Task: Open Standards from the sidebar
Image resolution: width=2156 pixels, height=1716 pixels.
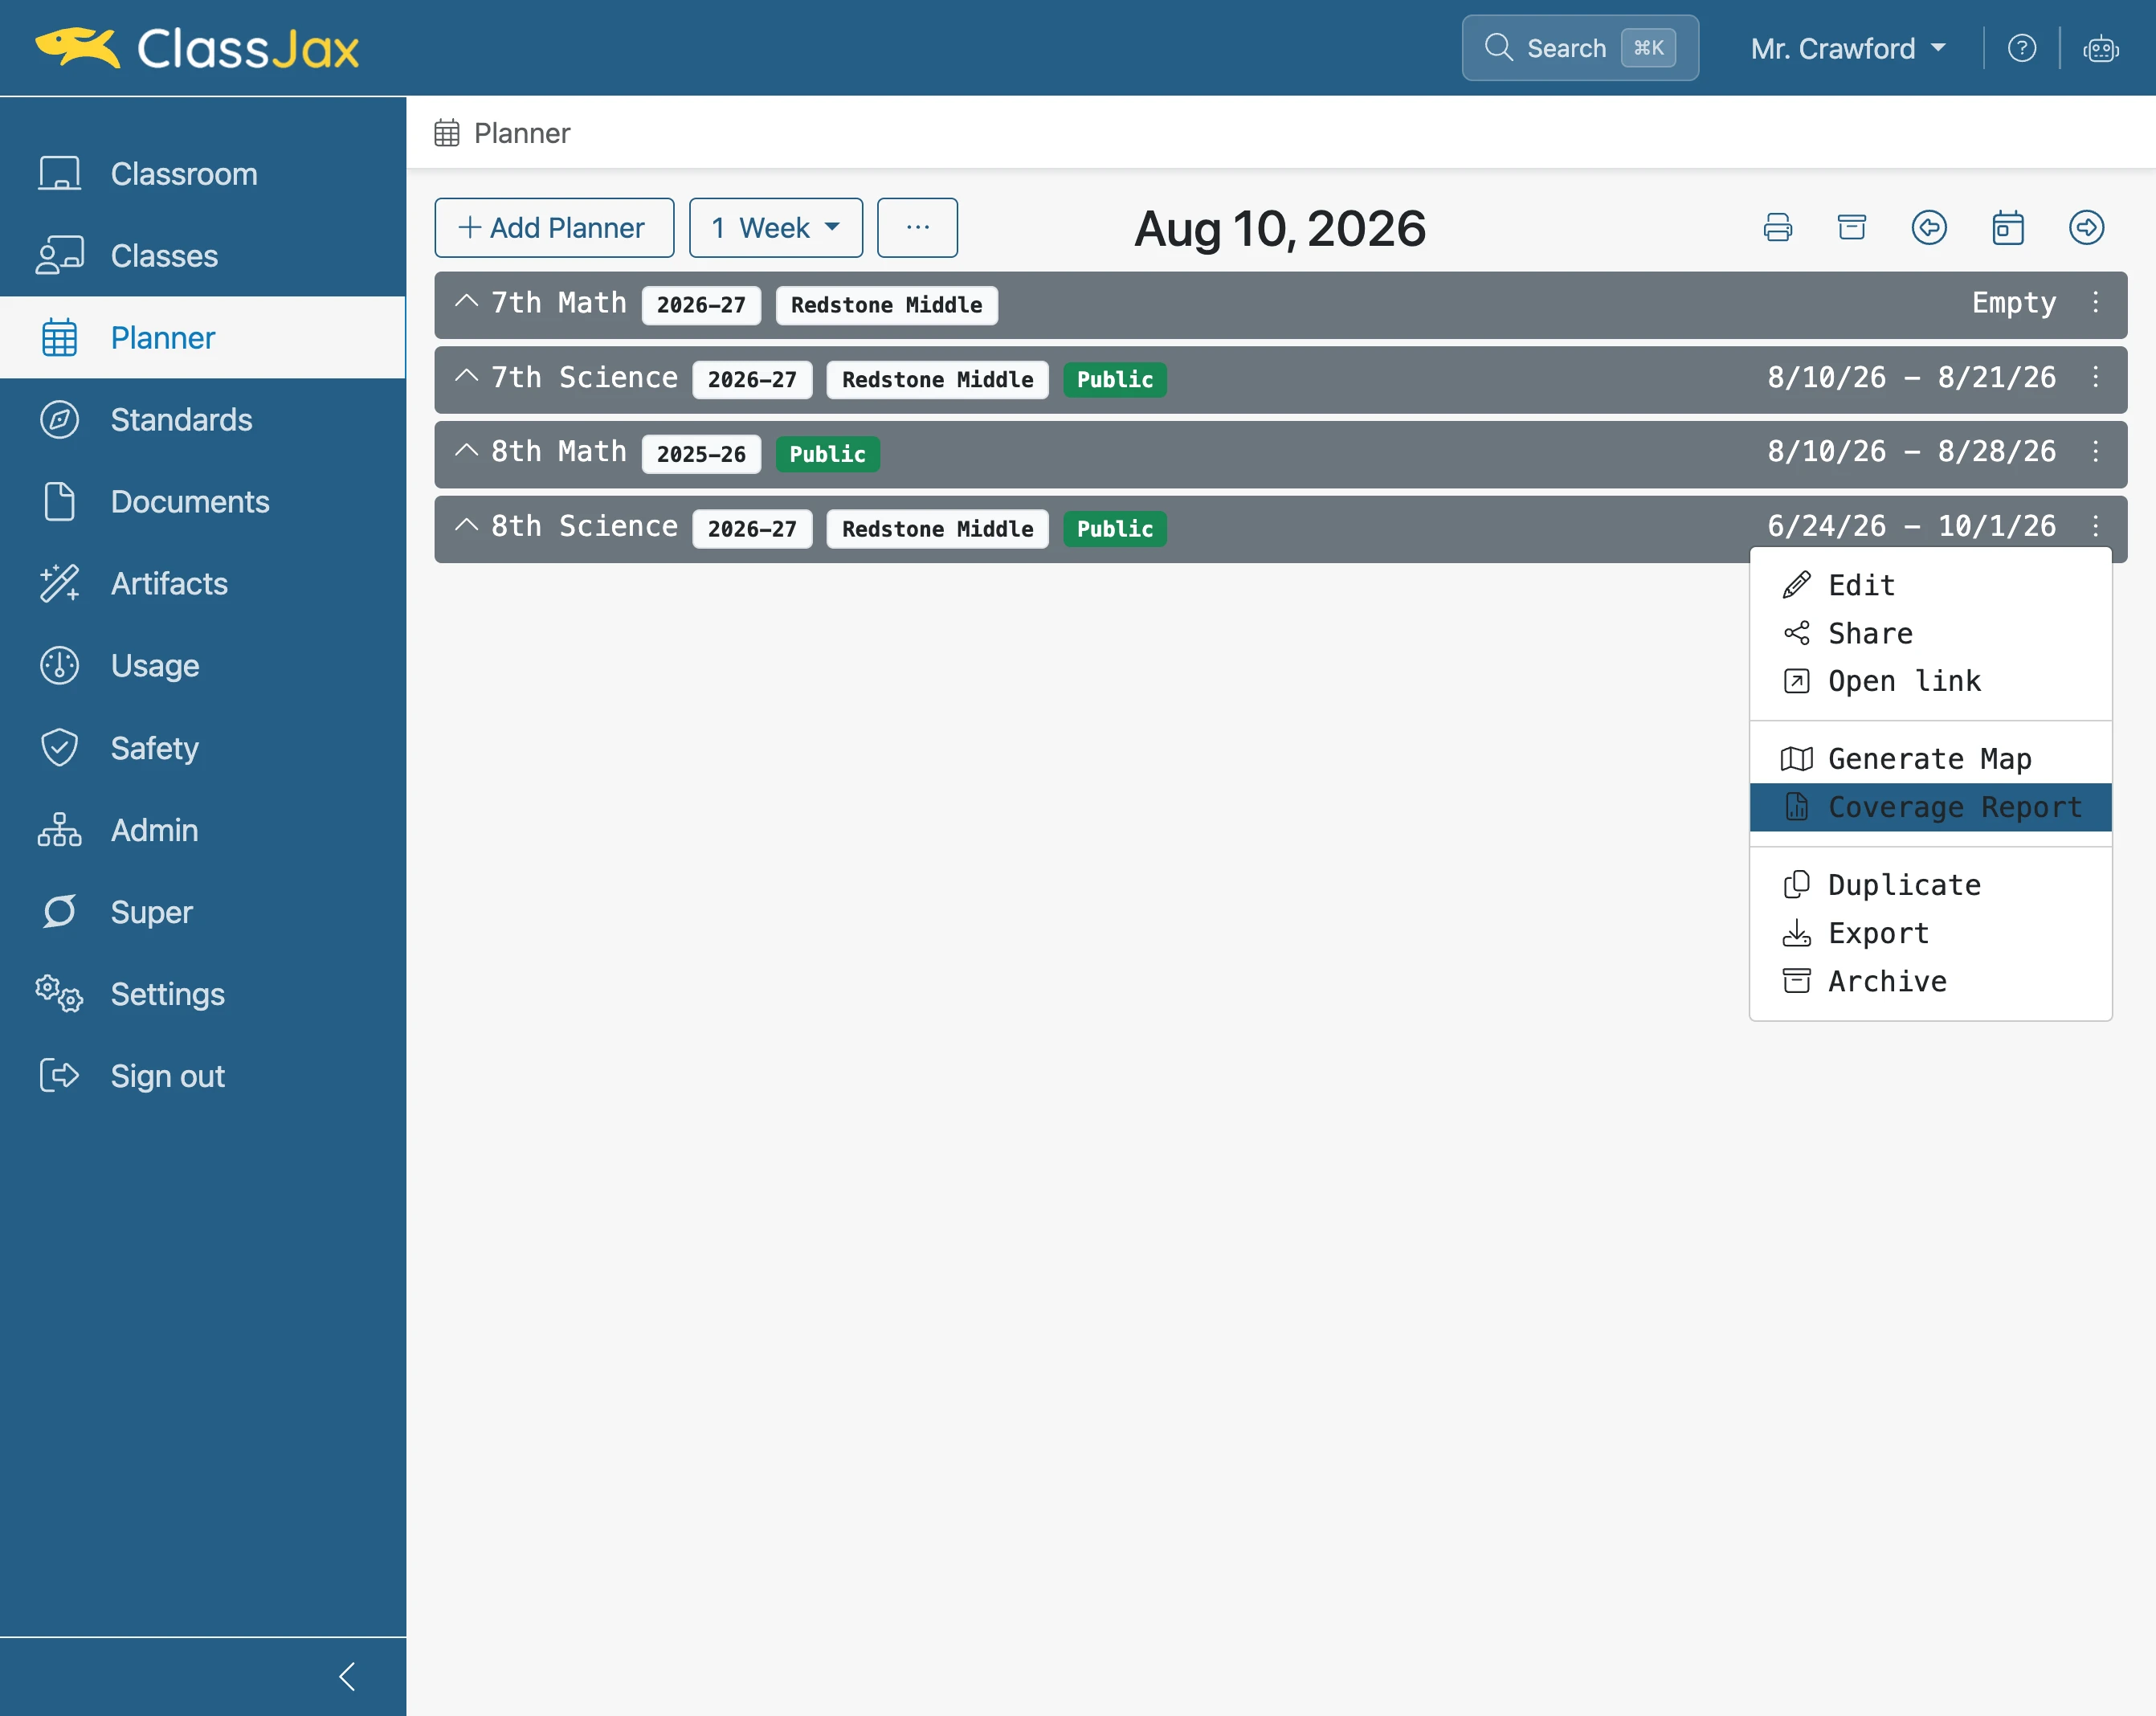Action: pos(203,420)
